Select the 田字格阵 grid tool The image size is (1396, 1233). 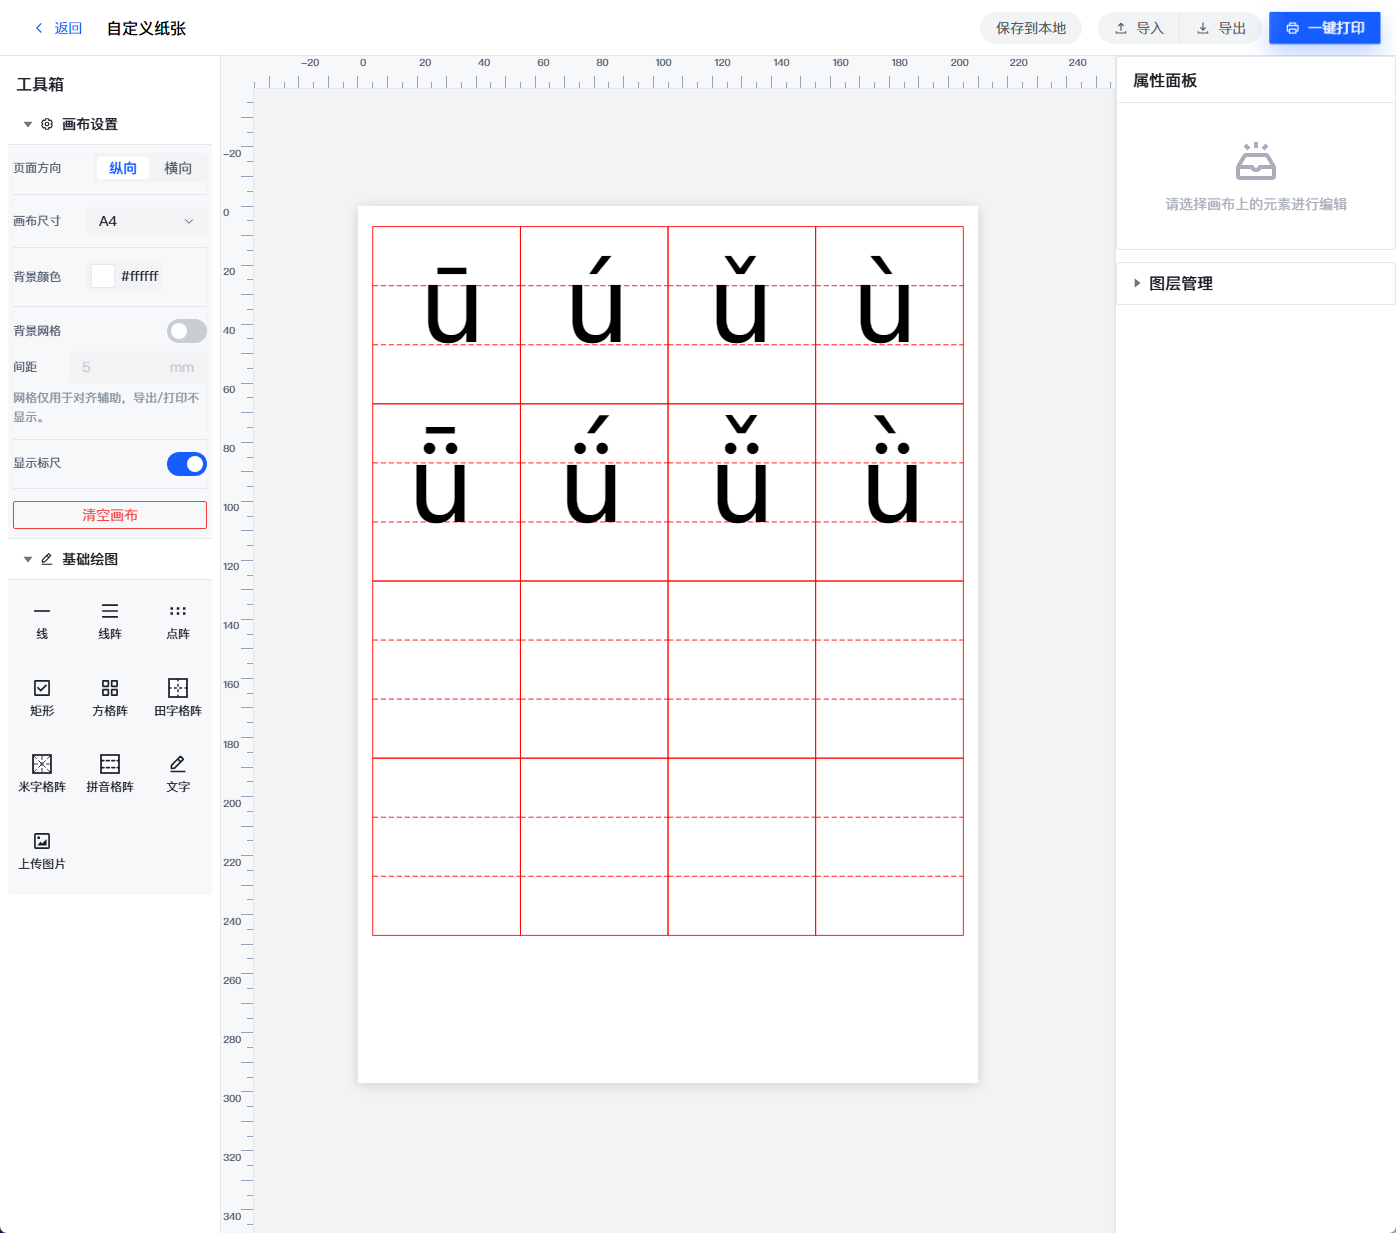click(178, 697)
